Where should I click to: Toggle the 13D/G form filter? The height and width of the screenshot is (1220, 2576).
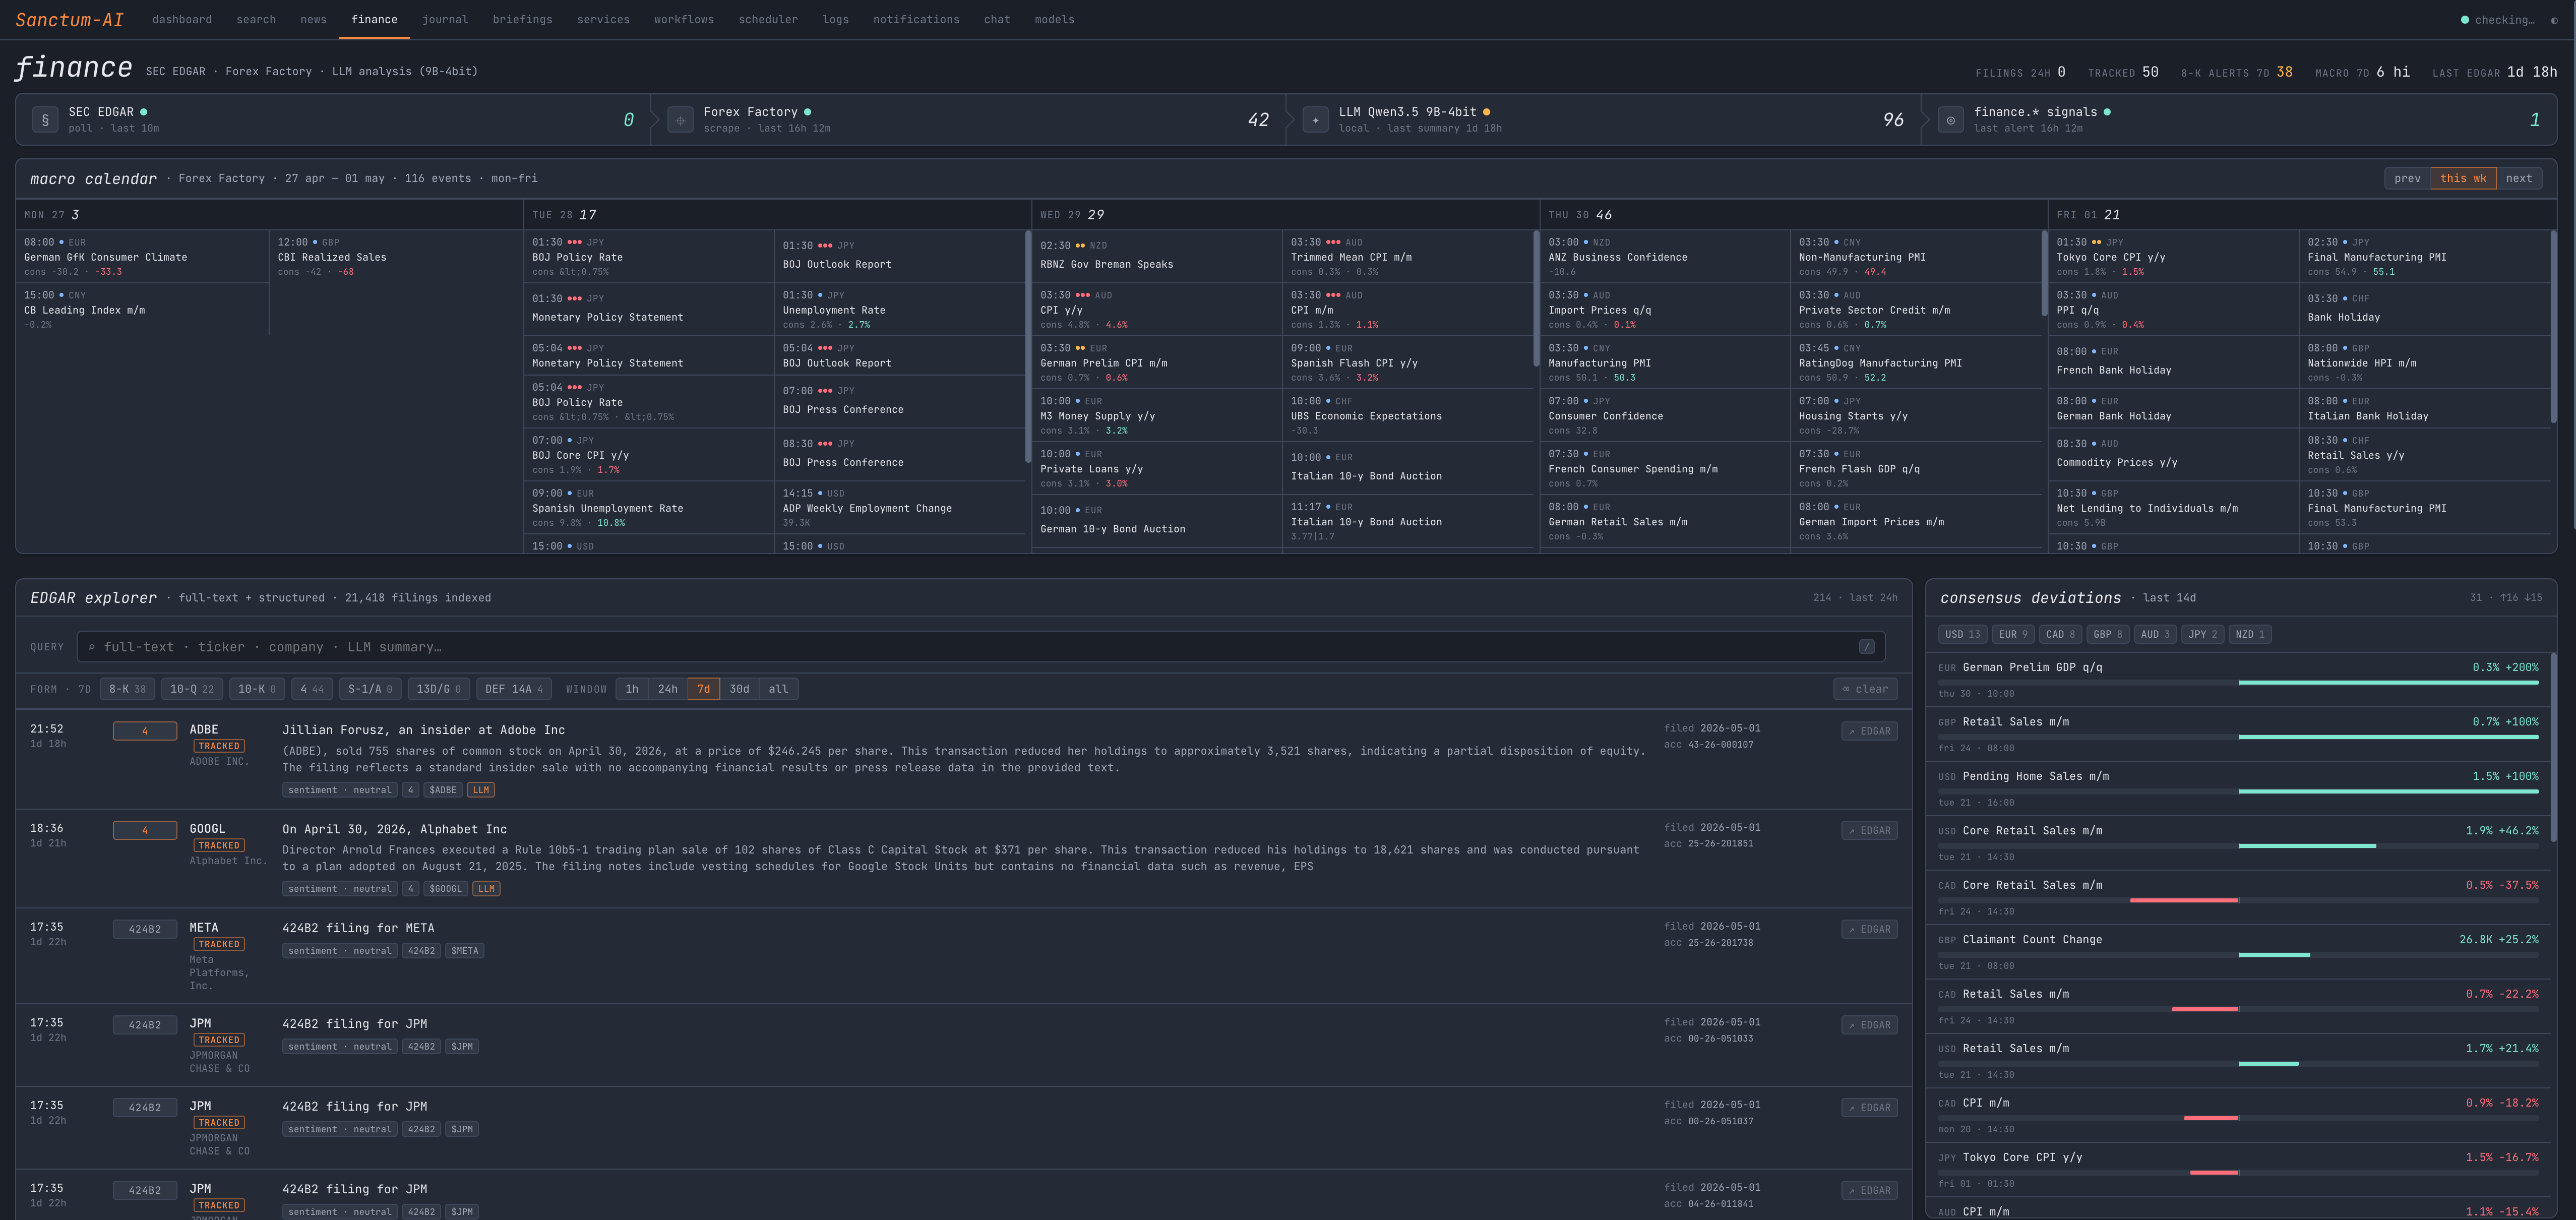click(439, 689)
